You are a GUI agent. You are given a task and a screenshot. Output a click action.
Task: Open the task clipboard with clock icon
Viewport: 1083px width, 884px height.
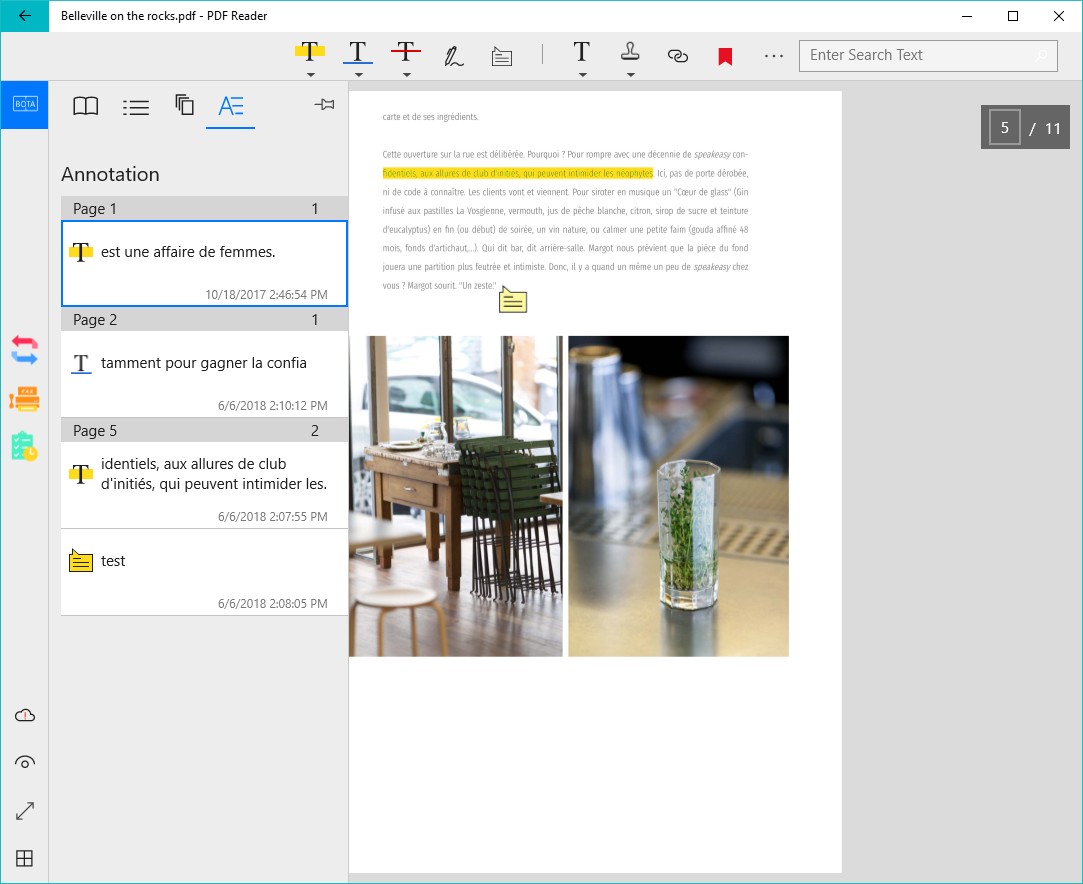pos(25,446)
